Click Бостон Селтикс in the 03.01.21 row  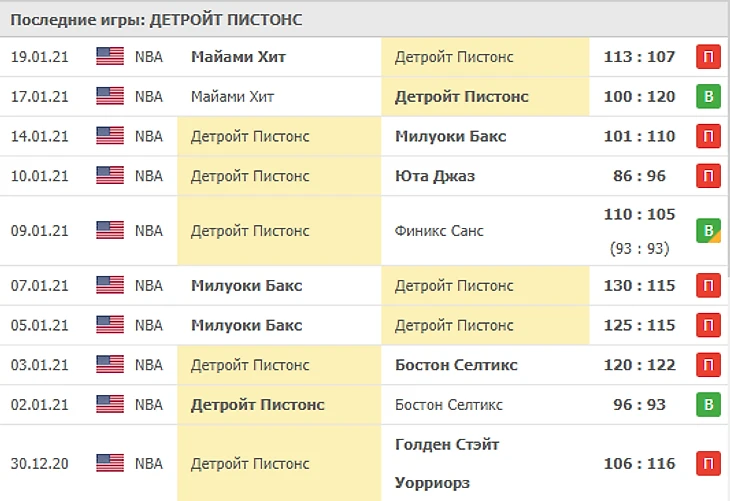click(x=456, y=365)
